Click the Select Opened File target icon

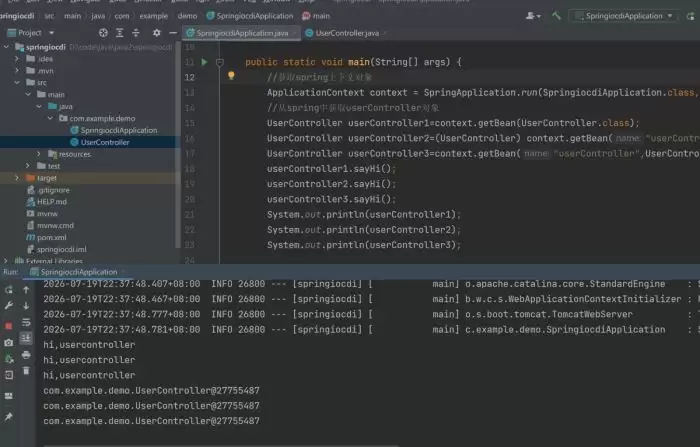pos(103,33)
